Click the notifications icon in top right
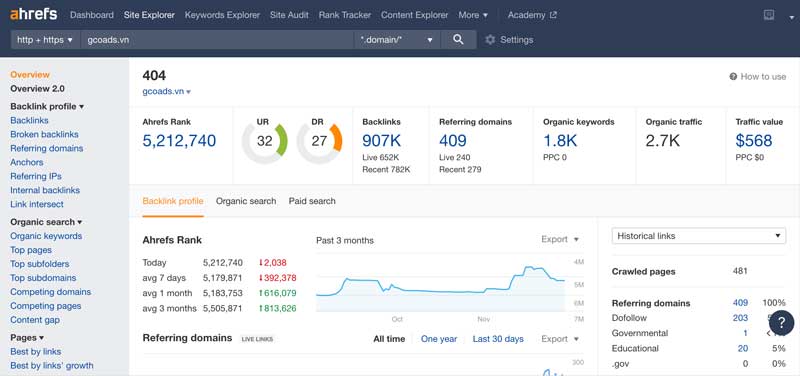Screen dimensions: 800x376 click(769, 15)
